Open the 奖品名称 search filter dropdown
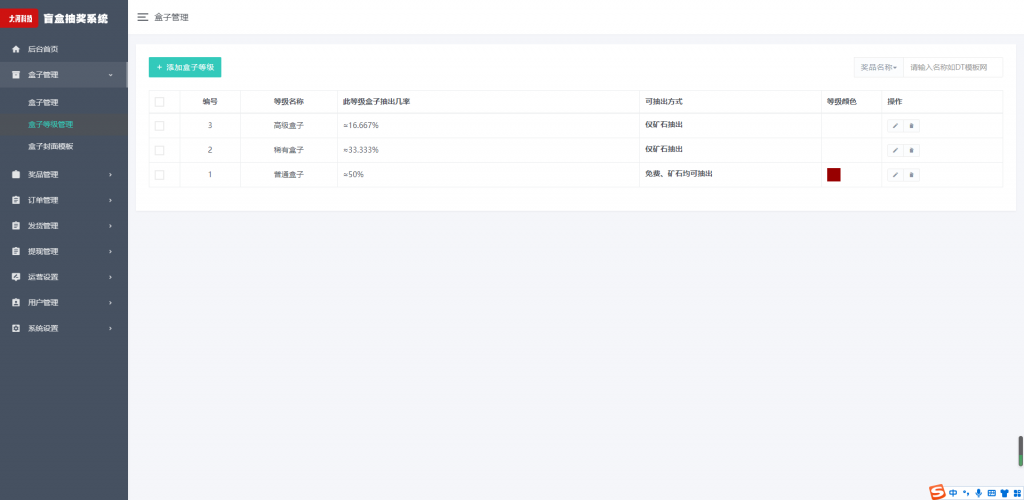This screenshot has height=500, width=1024. tap(879, 67)
